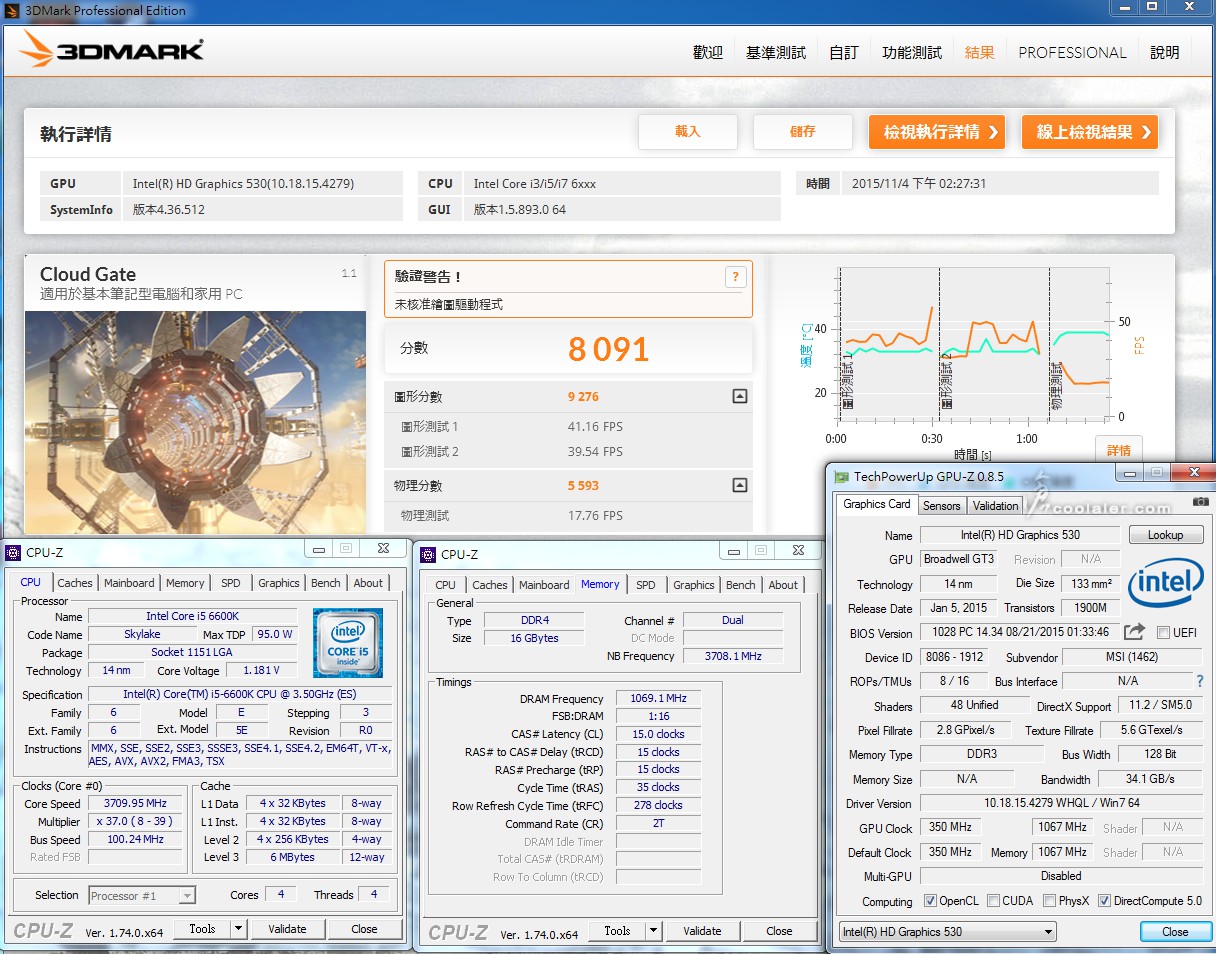The width and height of the screenshot is (1216, 954).
Task: Open the PROFESSIONAL tab in 3DMark
Action: [1072, 52]
